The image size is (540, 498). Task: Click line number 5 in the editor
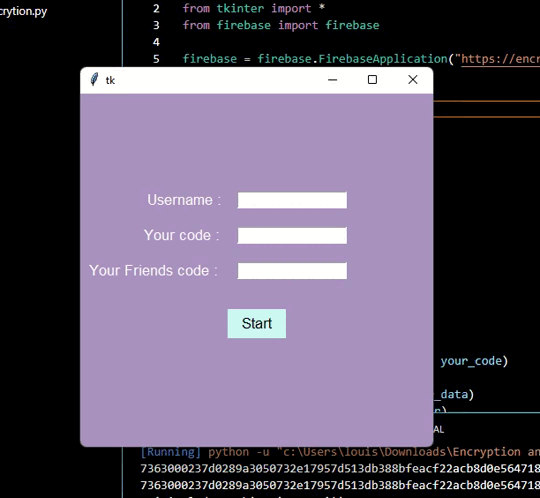(x=156, y=59)
